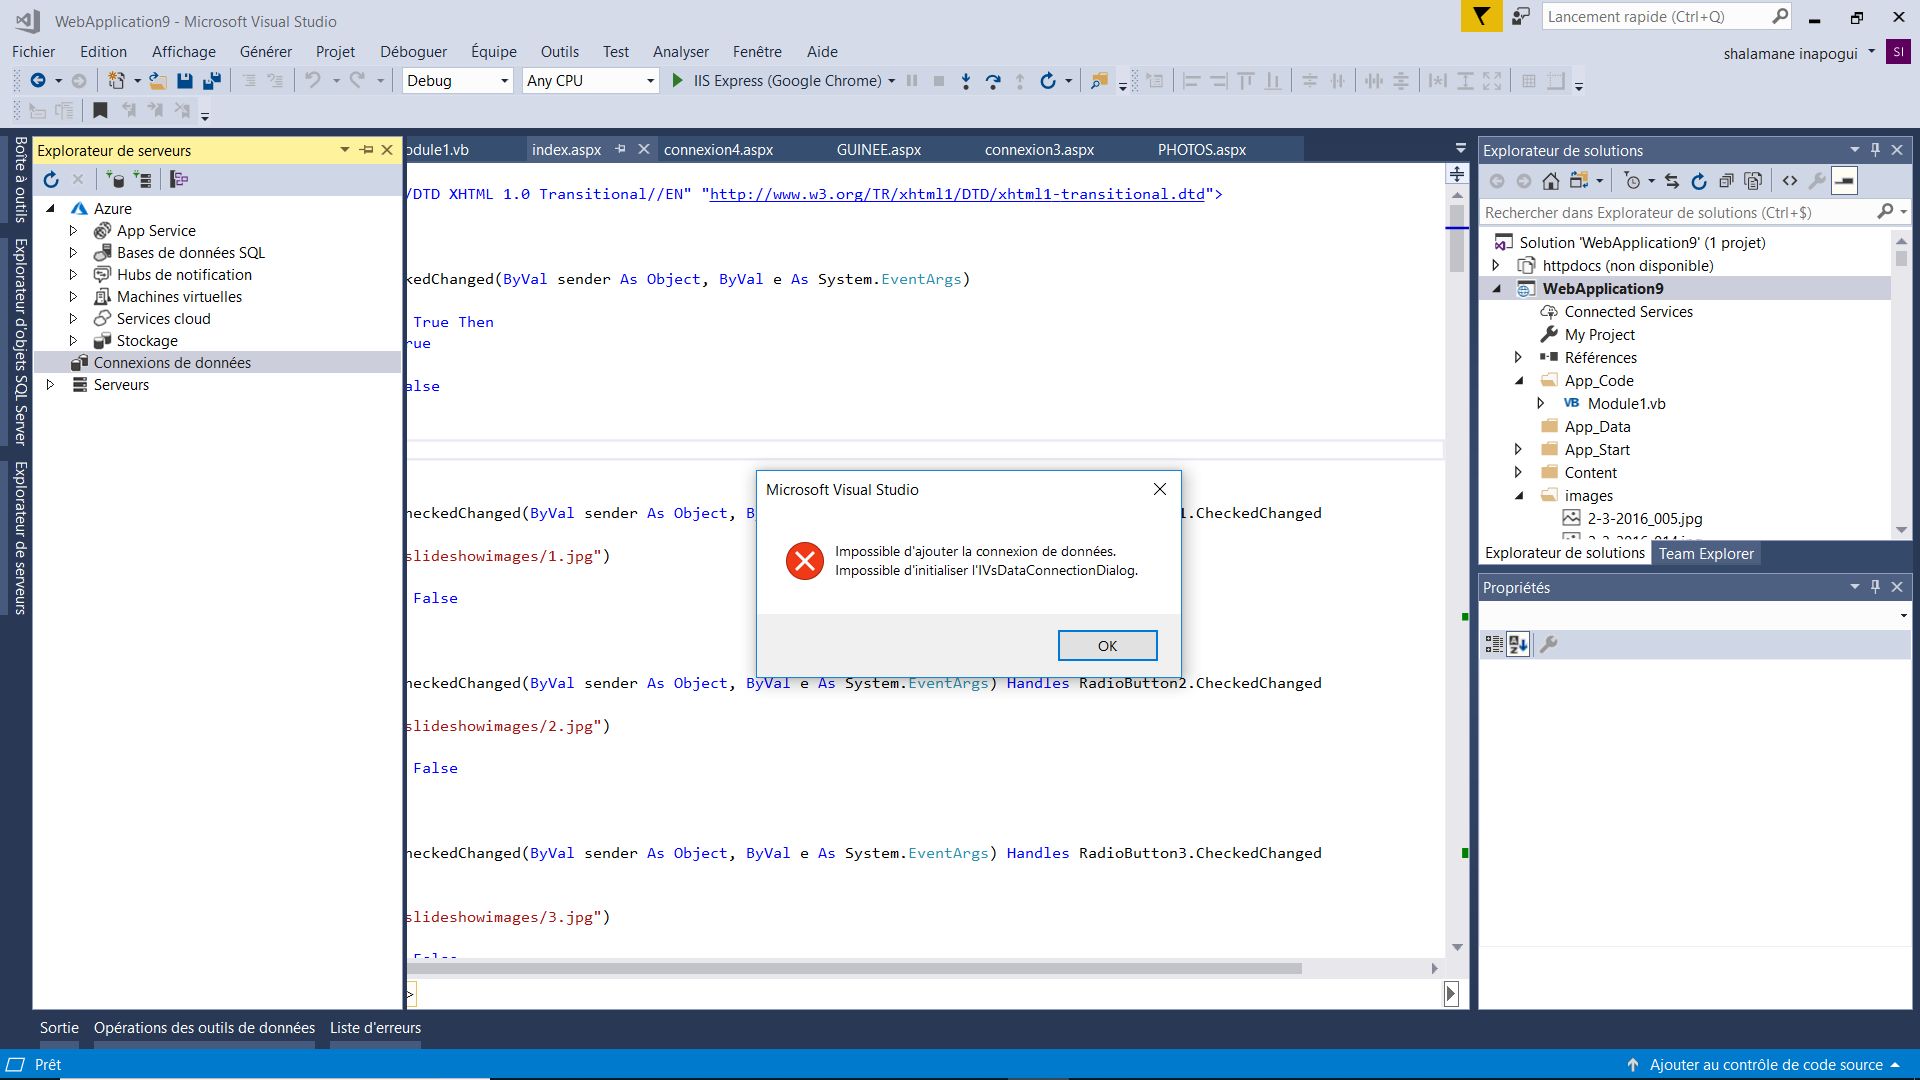Click the Liste d'erreurs tab
This screenshot has height=1080, width=1920.
[375, 1027]
